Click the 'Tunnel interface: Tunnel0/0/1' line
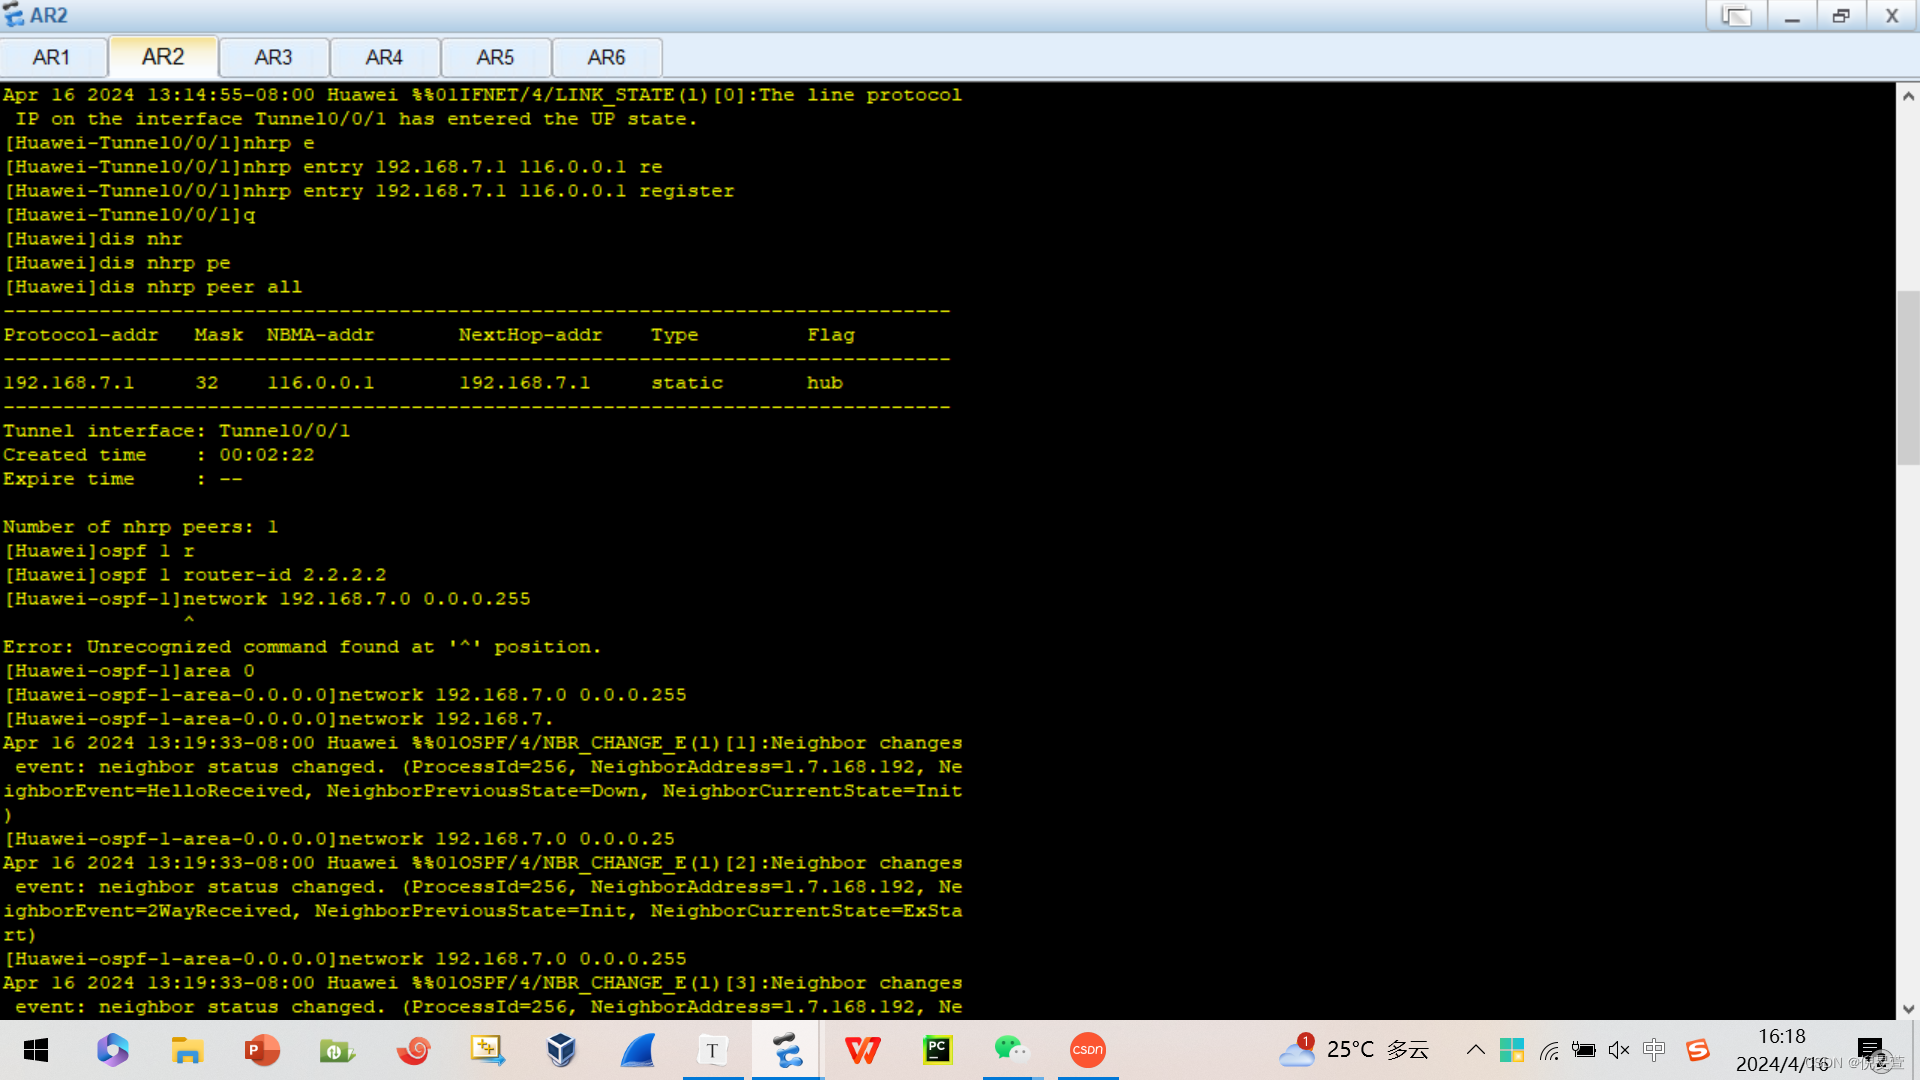Viewport: 1920px width, 1080px height. [x=177, y=431]
